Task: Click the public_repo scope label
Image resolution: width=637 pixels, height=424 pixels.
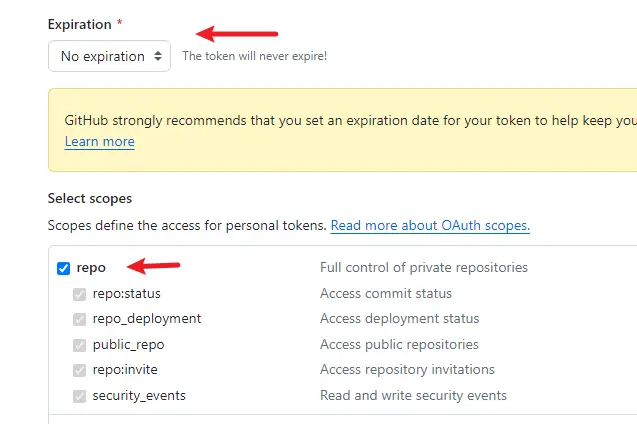Action: tap(128, 345)
